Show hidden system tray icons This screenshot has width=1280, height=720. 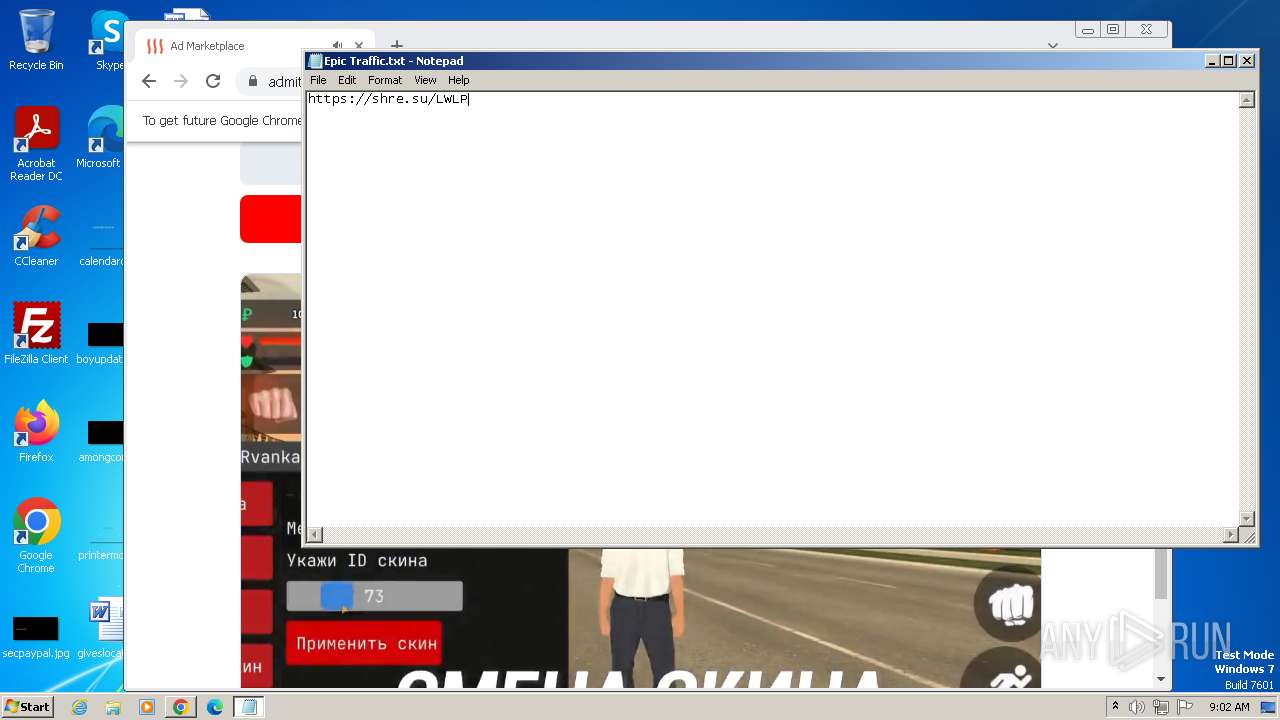tap(1116, 707)
